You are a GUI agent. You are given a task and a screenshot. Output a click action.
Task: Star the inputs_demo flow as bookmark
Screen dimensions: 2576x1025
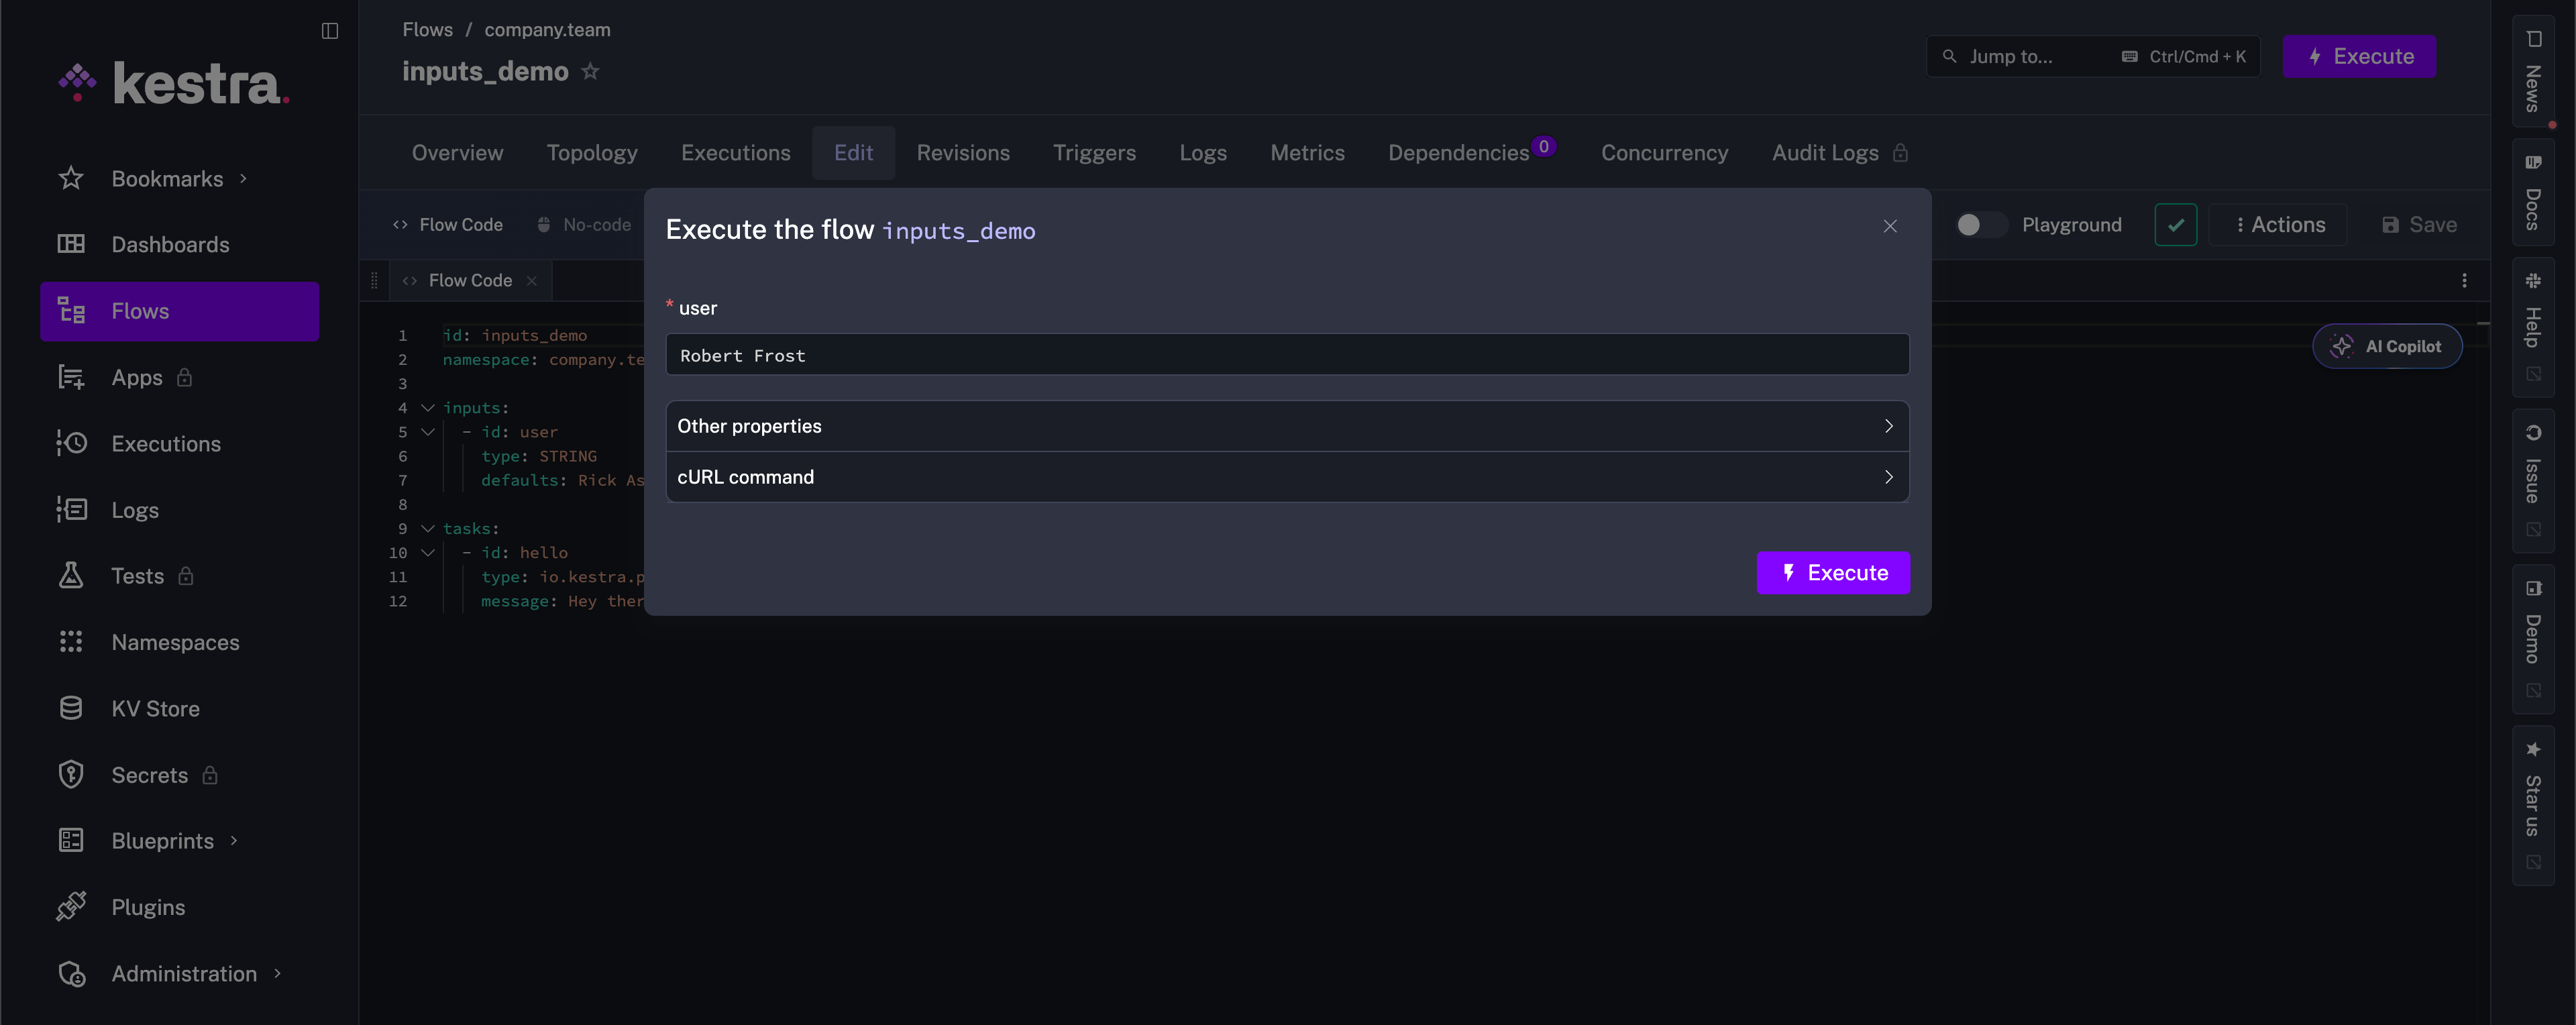(590, 72)
